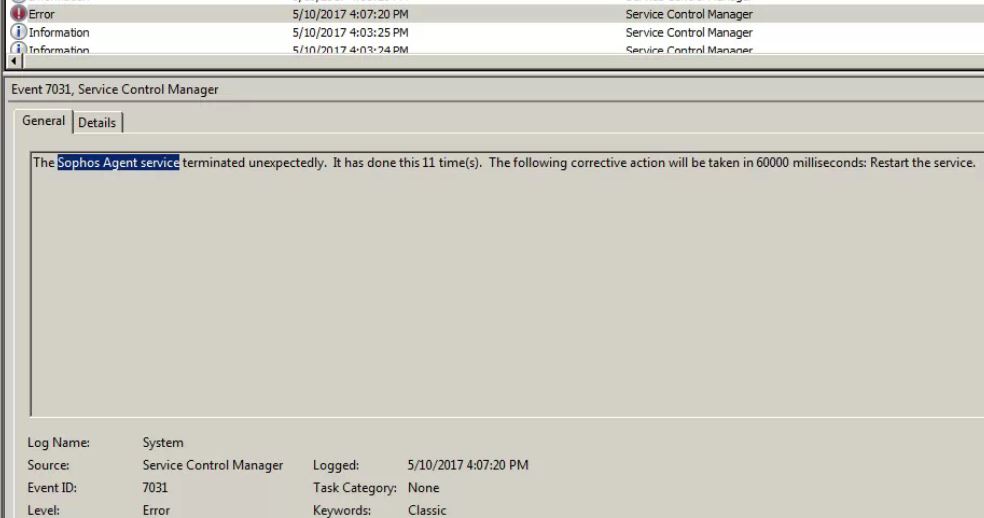Image resolution: width=984 pixels, height=518 pixels.
Task: Click Service Control Manager in the Error row
Action: (x=689, y=14)
